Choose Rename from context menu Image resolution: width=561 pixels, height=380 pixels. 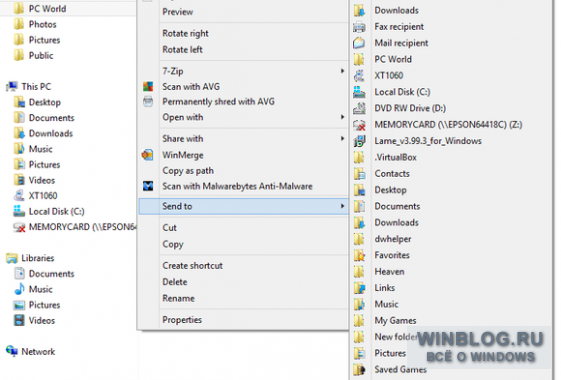click(x=179, y=298)
